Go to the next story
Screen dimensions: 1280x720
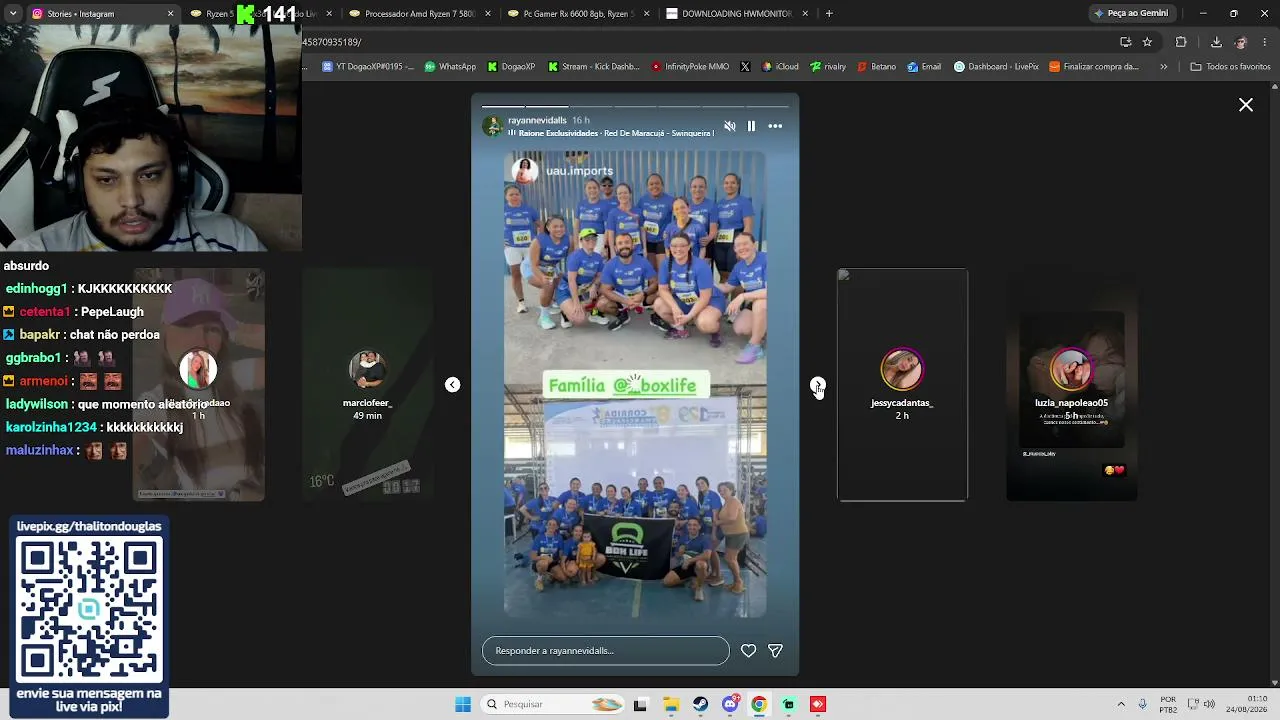[818, 385]
